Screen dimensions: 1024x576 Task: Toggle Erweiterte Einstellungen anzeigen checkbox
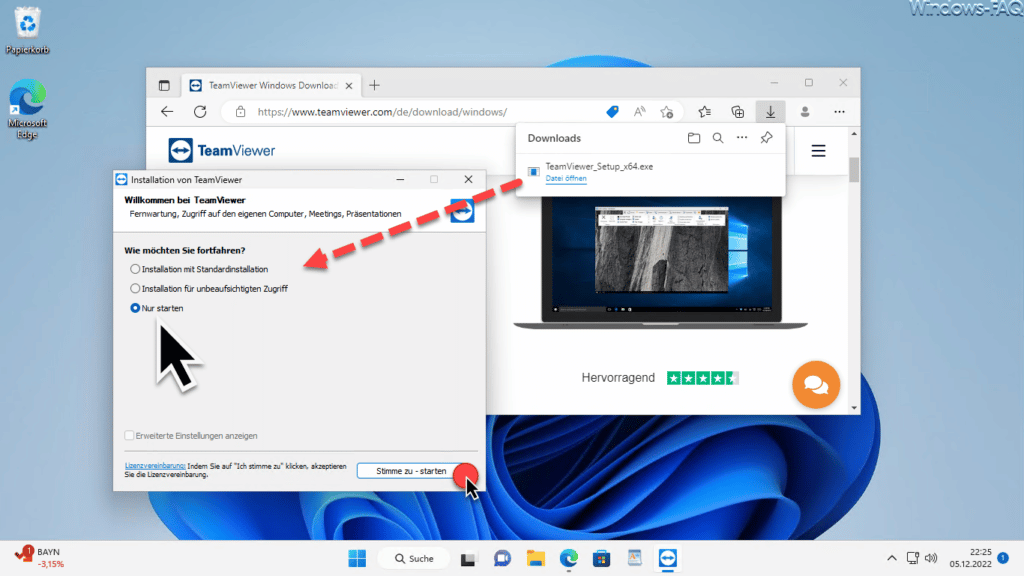point(129,436)
